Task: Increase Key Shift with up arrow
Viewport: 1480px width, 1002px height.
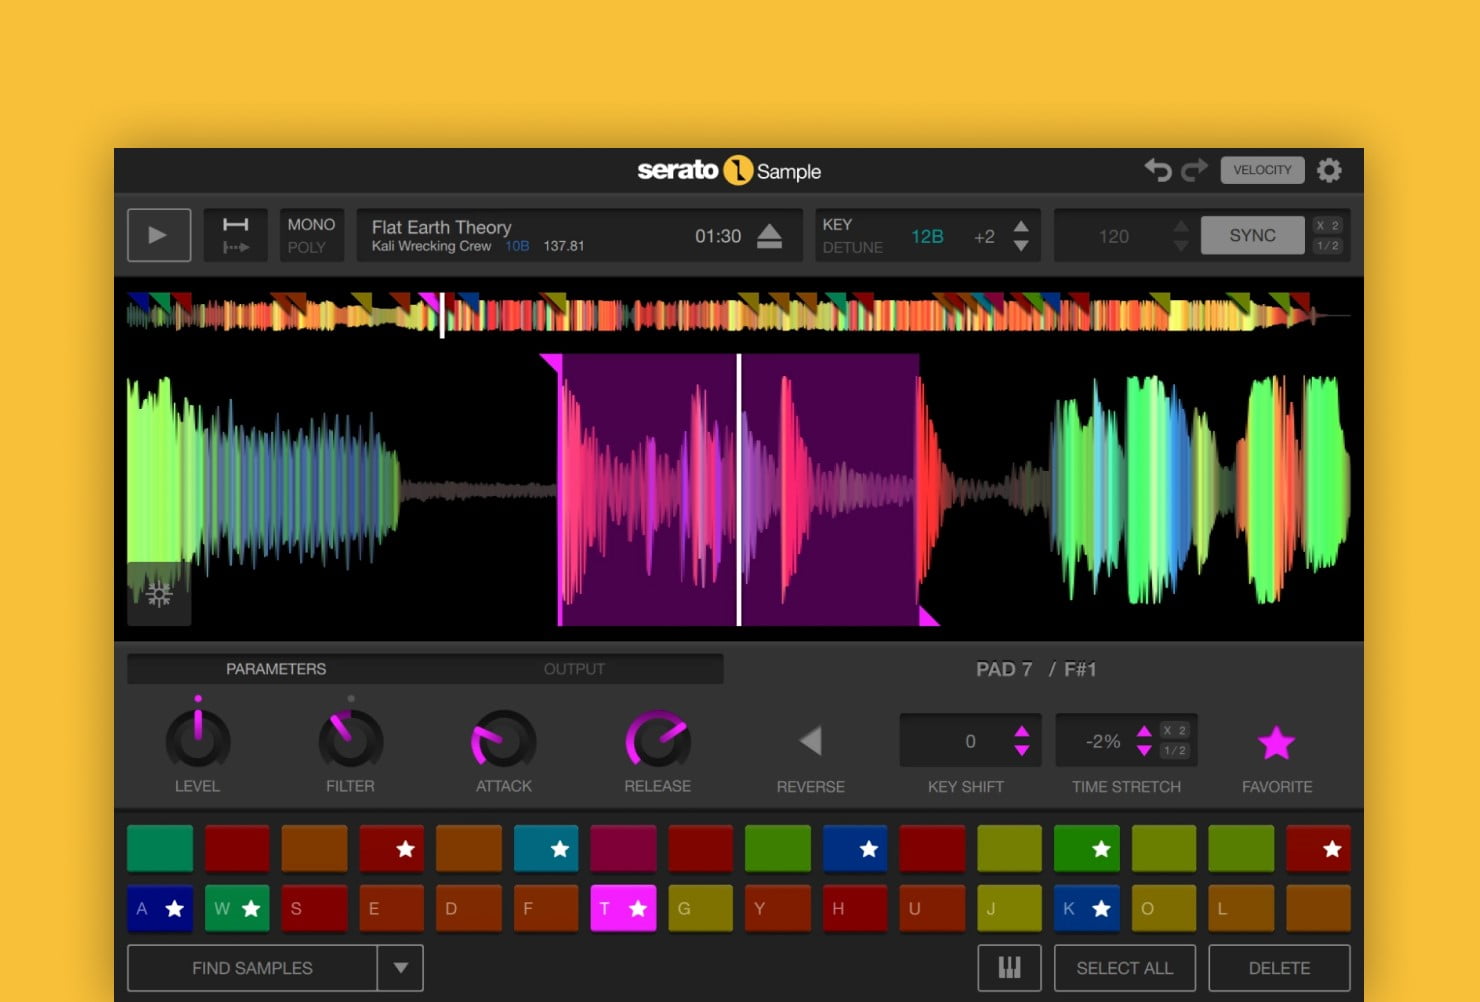Action: coord(1021,732)
